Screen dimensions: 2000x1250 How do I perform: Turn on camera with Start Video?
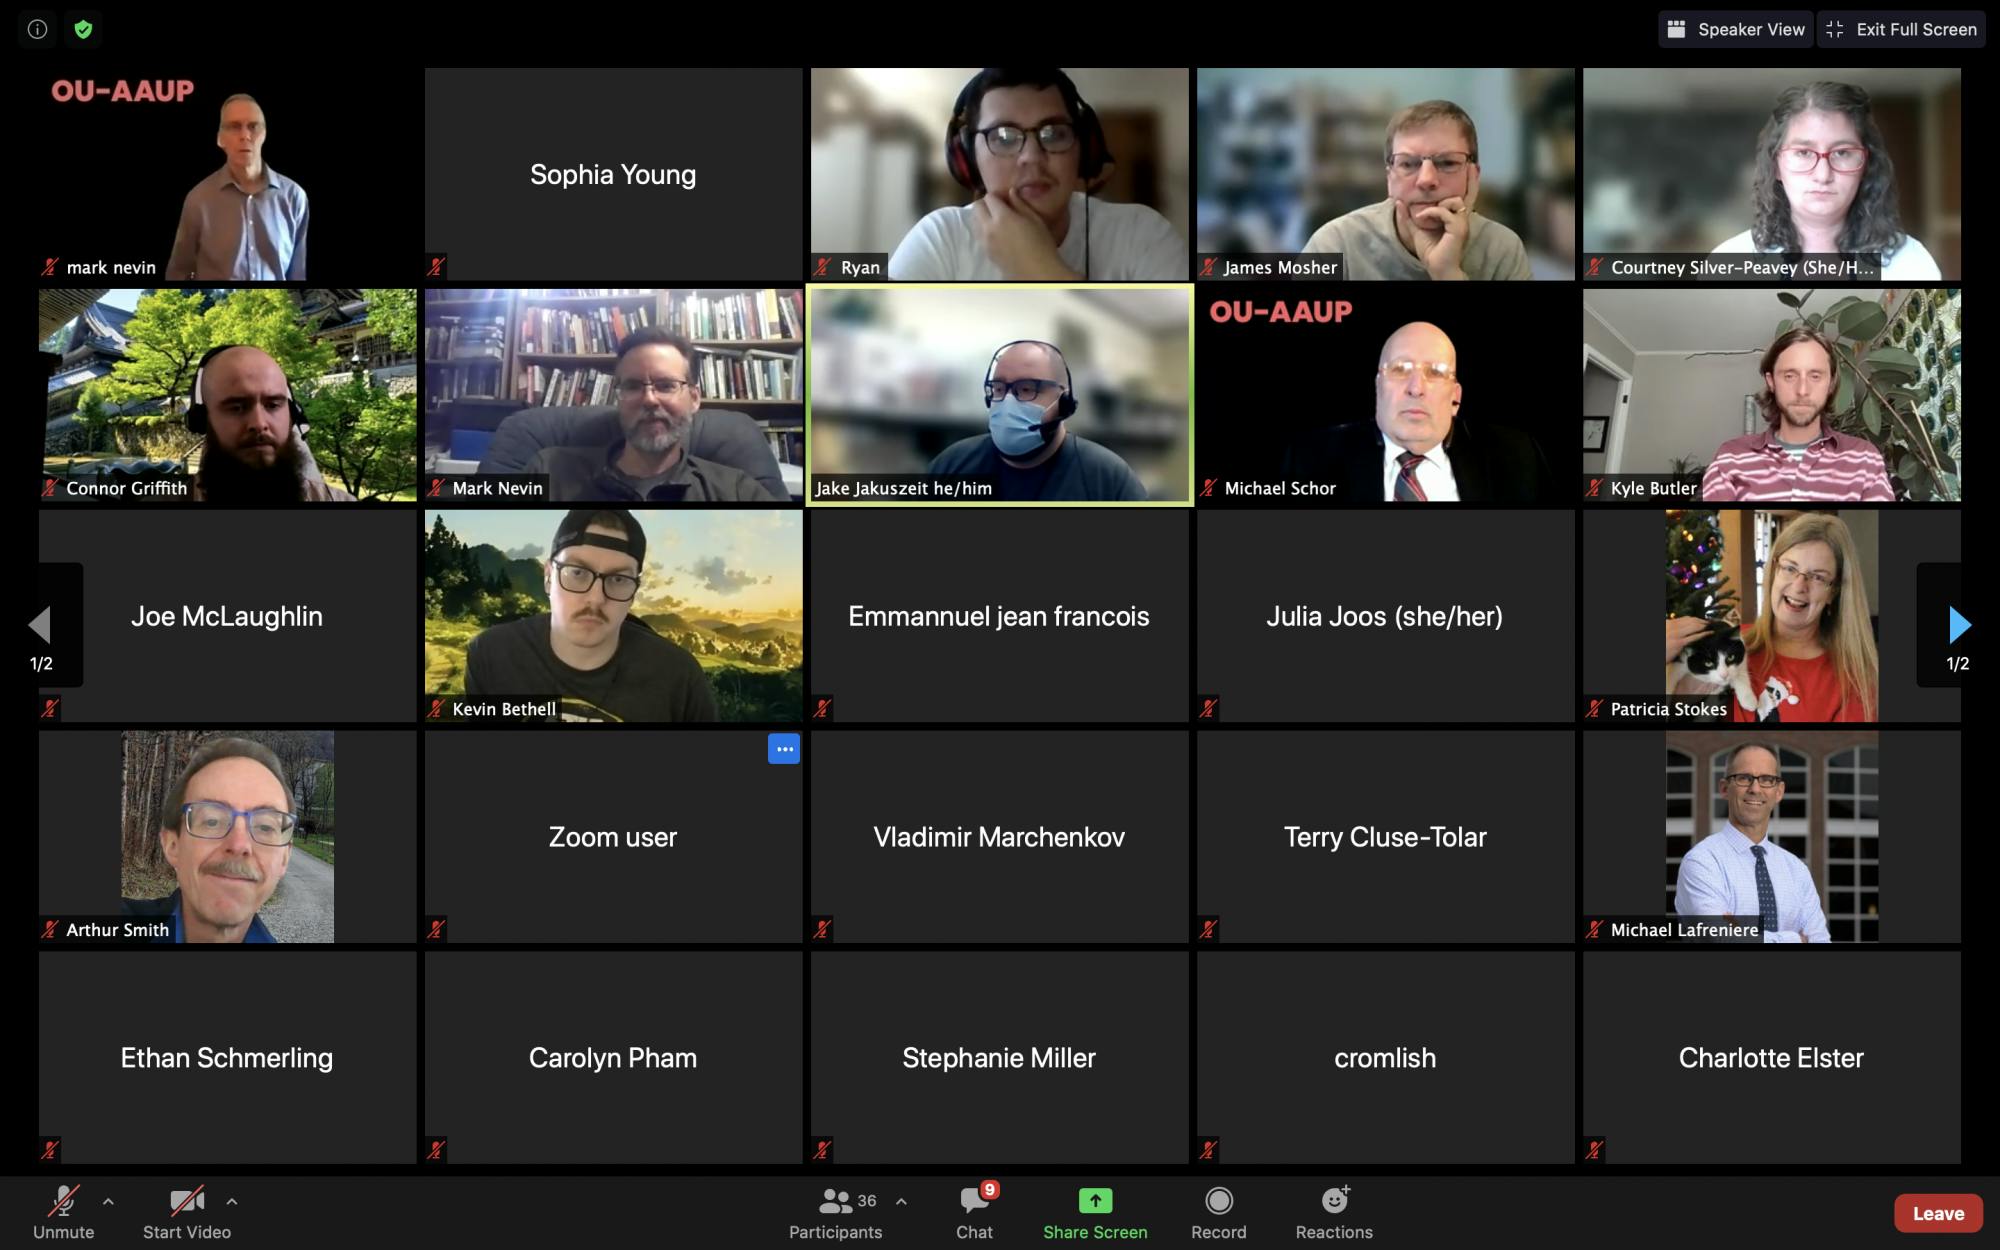187,1212
